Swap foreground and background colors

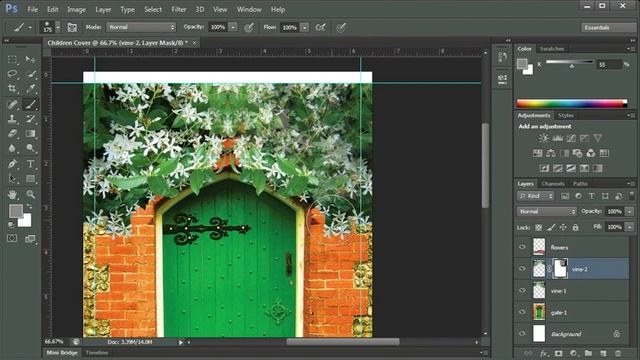(29, 206)
